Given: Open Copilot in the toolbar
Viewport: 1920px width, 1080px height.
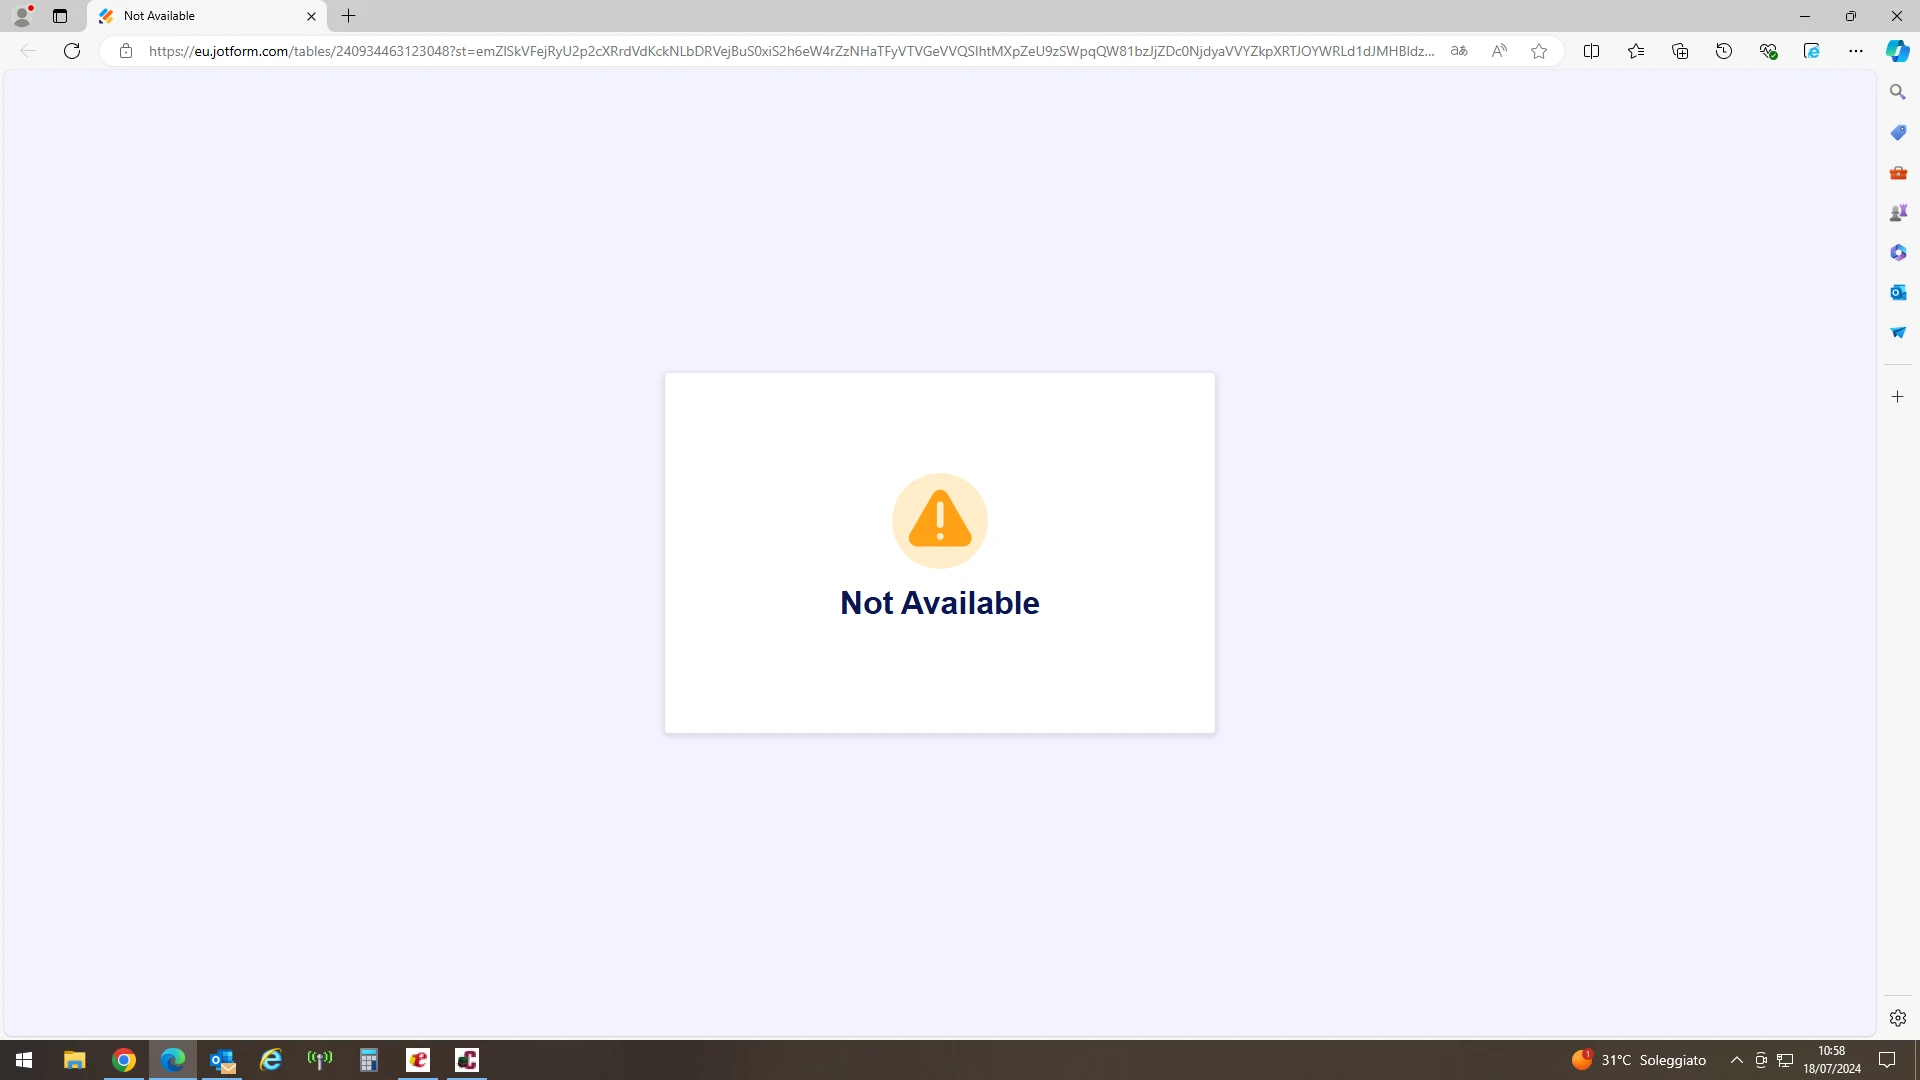Looking at the screenshot, I should point(1897,51).
